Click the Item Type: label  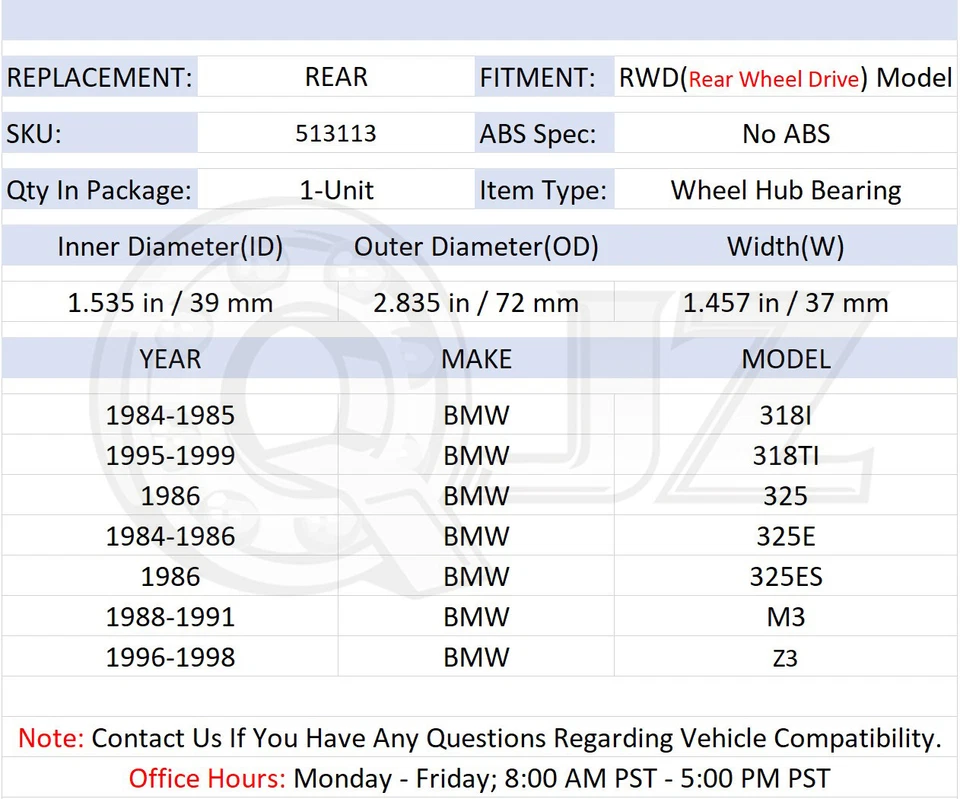tap(543, 190)
